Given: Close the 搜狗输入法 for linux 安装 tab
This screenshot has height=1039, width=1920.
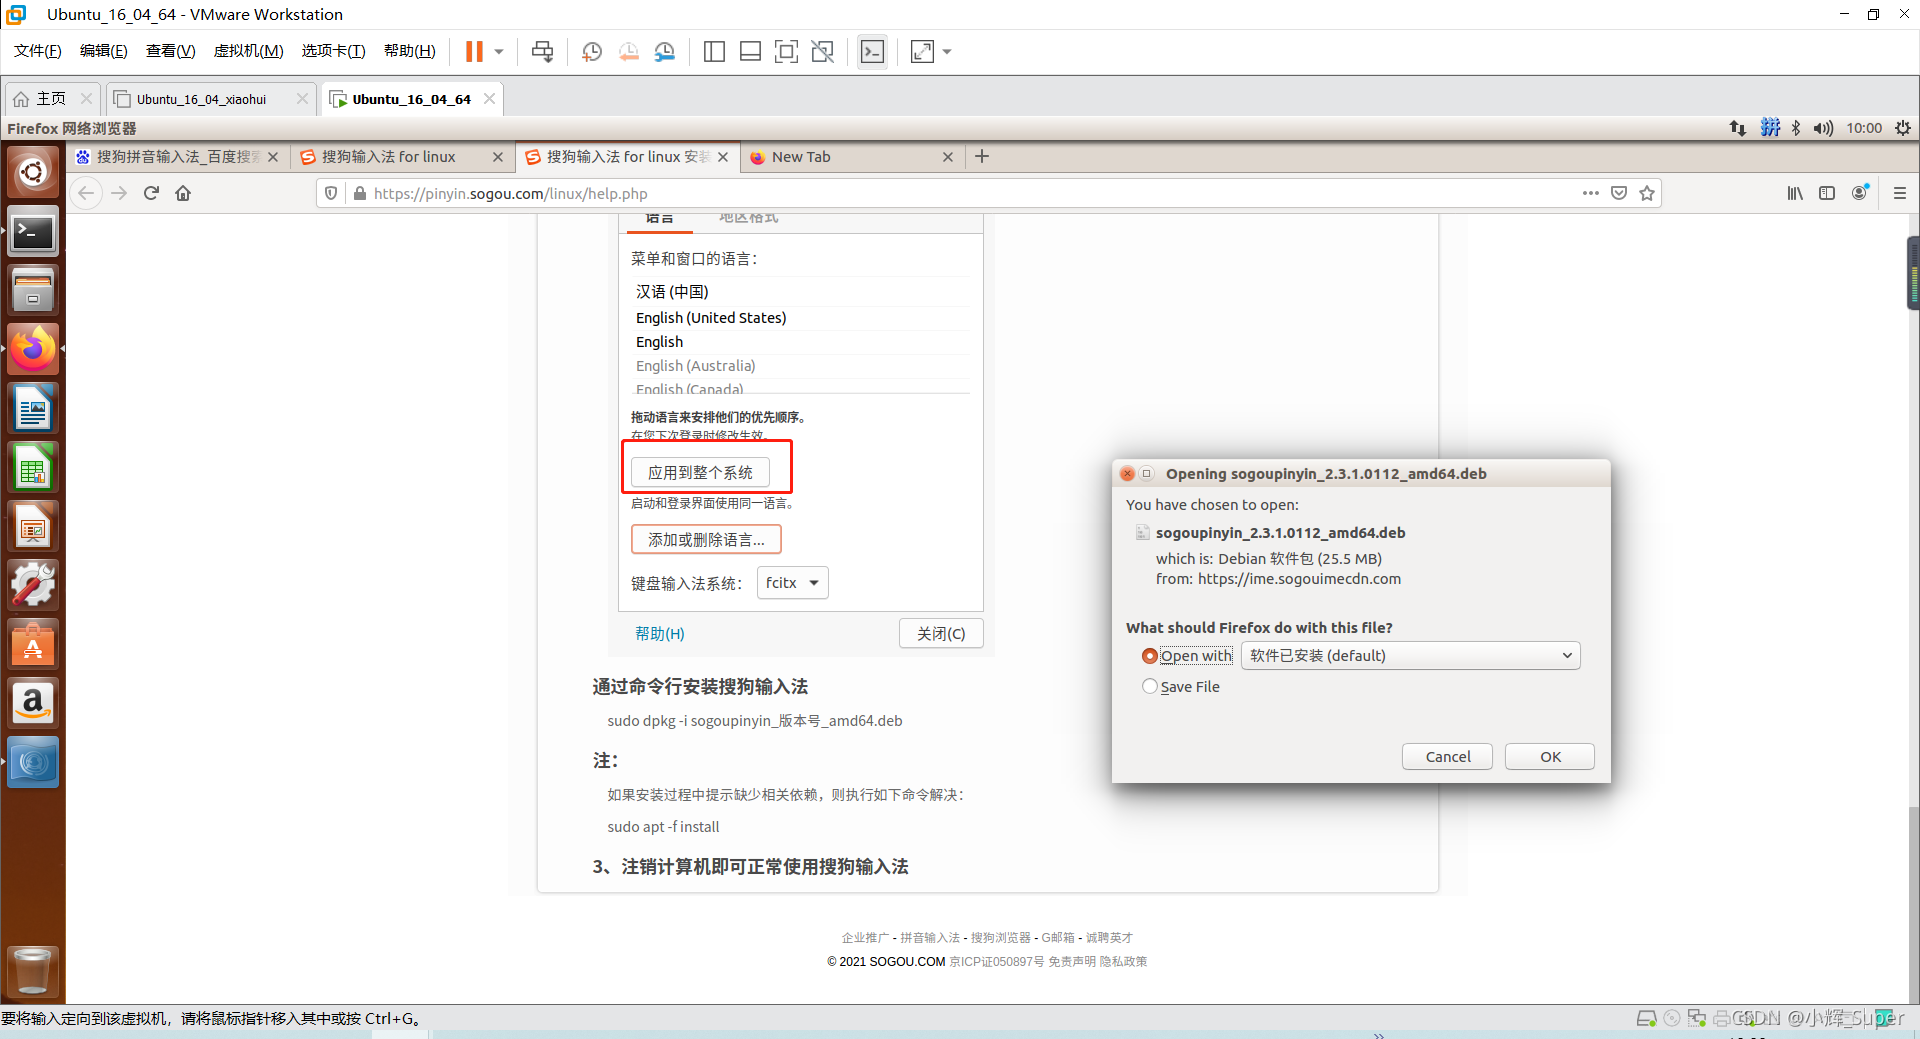Looking at the screenshot, I should pos(723,157).
